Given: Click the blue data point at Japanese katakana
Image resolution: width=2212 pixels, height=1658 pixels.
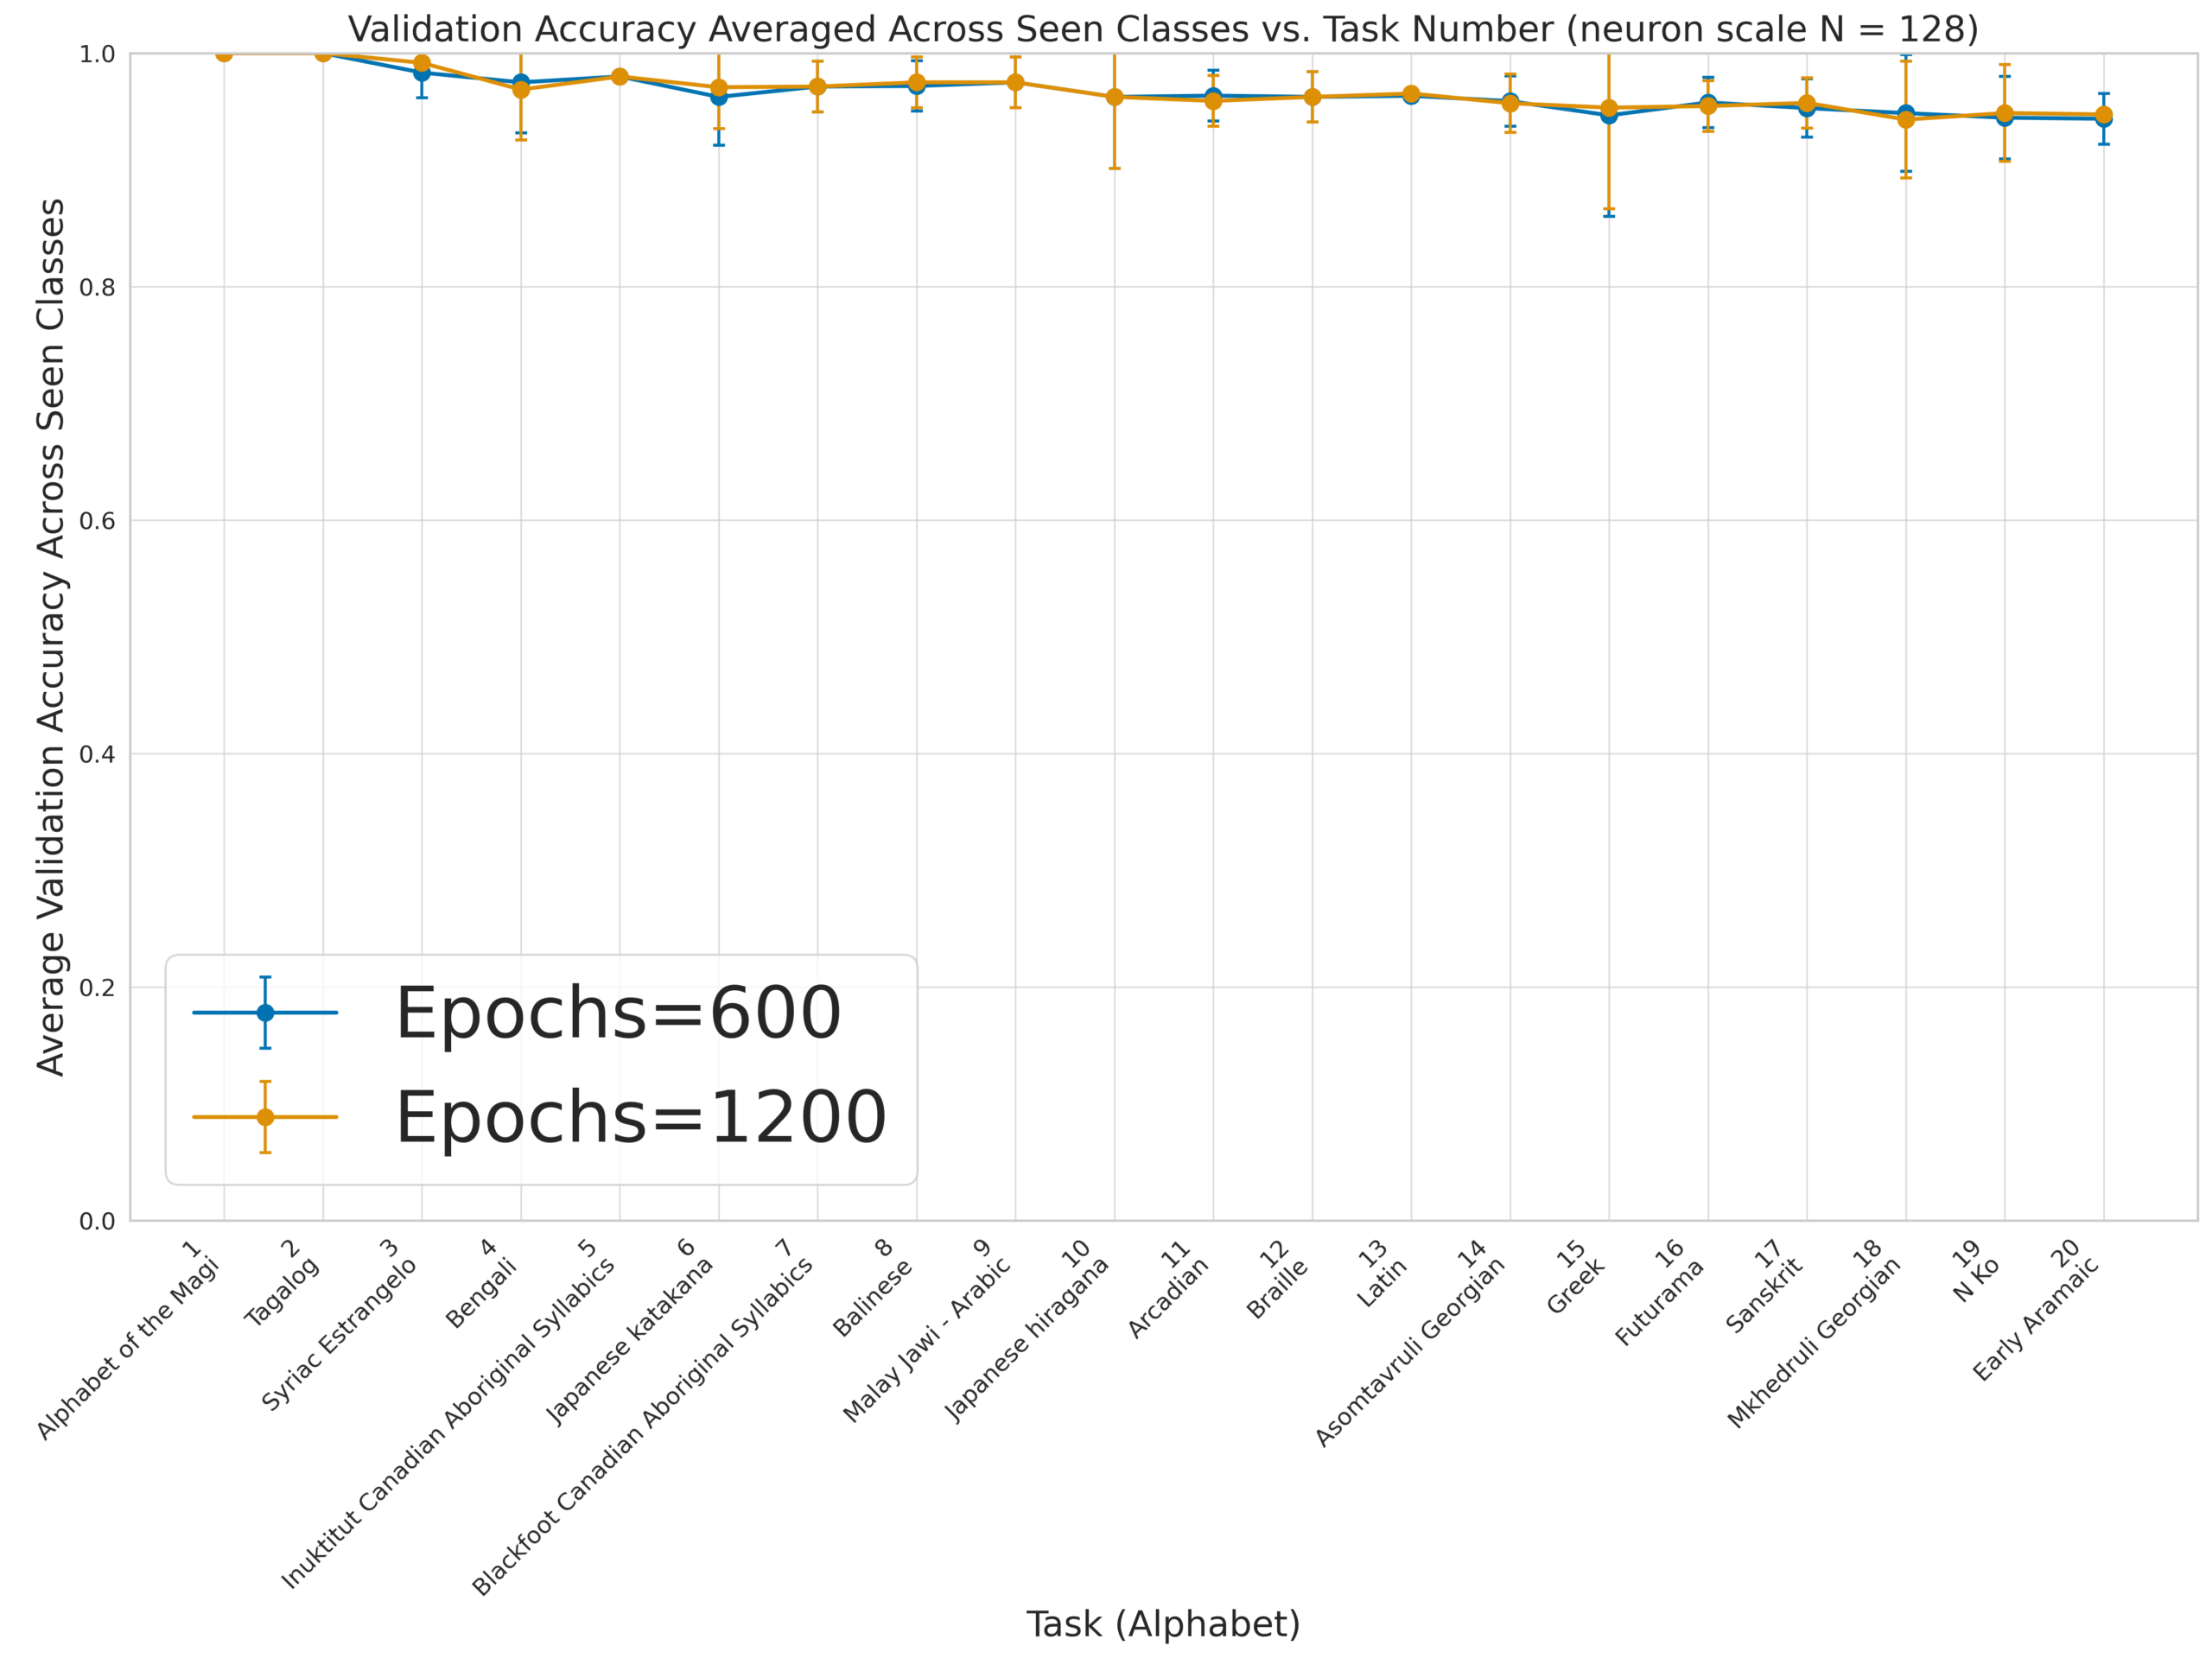Looking at the screenshot, I should 719,97.
